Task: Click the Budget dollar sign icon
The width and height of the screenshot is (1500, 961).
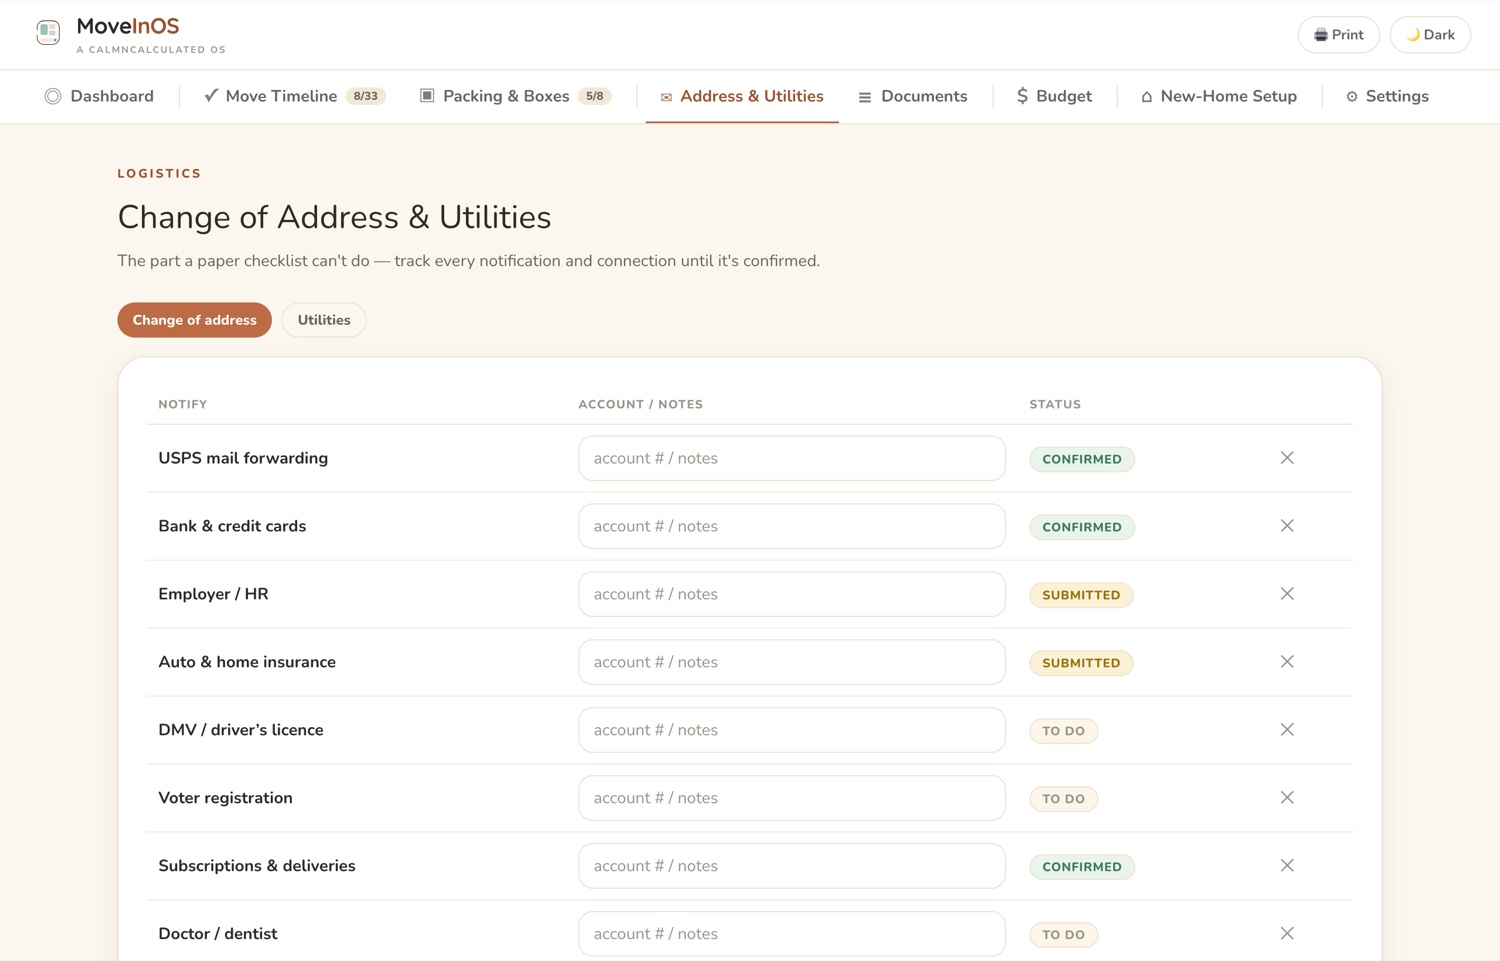Action: point(1022,96)
